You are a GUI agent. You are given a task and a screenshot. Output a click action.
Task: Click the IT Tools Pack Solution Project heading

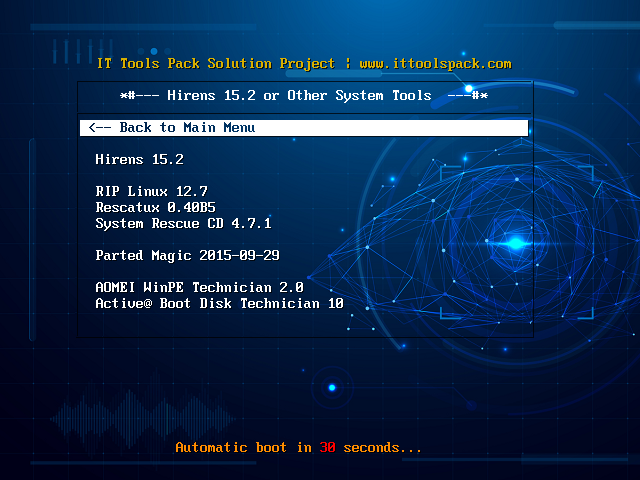coord(216,64)
